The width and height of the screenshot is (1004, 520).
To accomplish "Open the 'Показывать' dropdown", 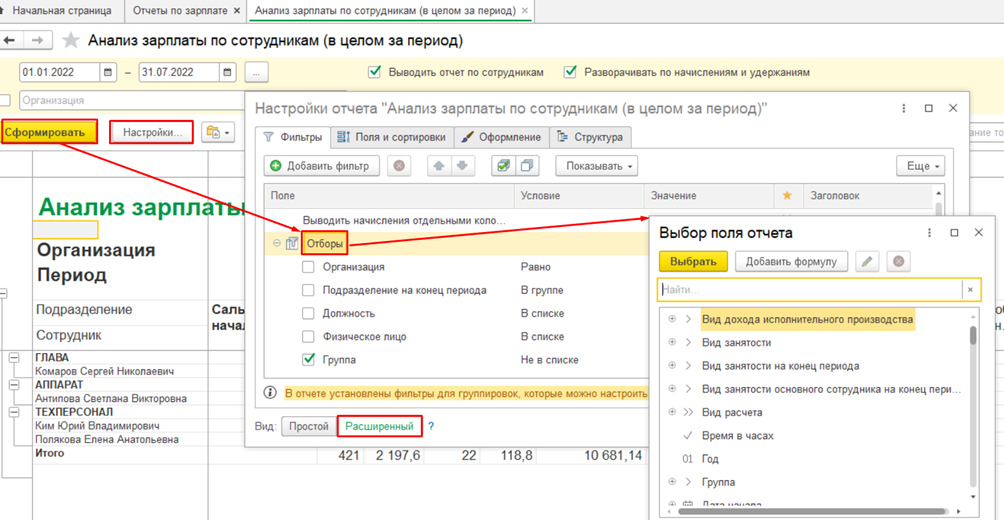I will 596,166.
